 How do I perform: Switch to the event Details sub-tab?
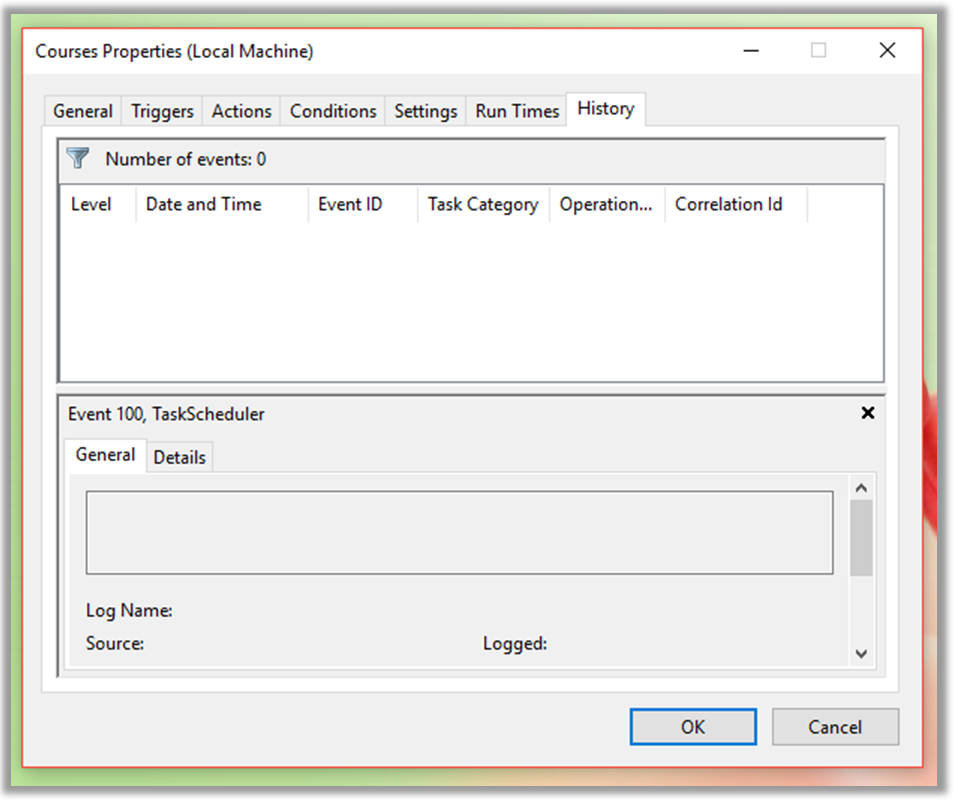[179, 457]
